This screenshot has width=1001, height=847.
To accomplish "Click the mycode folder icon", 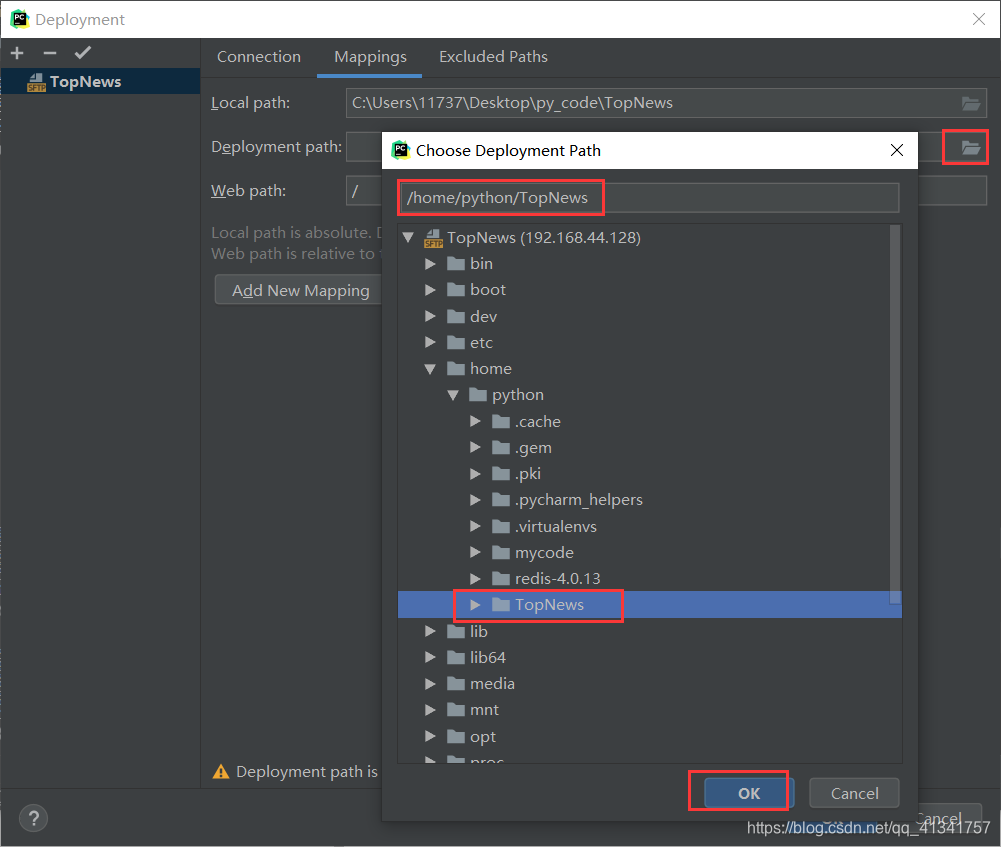I will coord(501,553).
